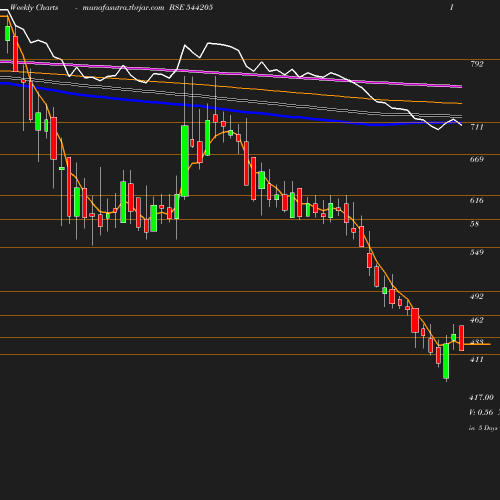Click the 616 price level label
The image size is (500, 500).
click(477, 200)
